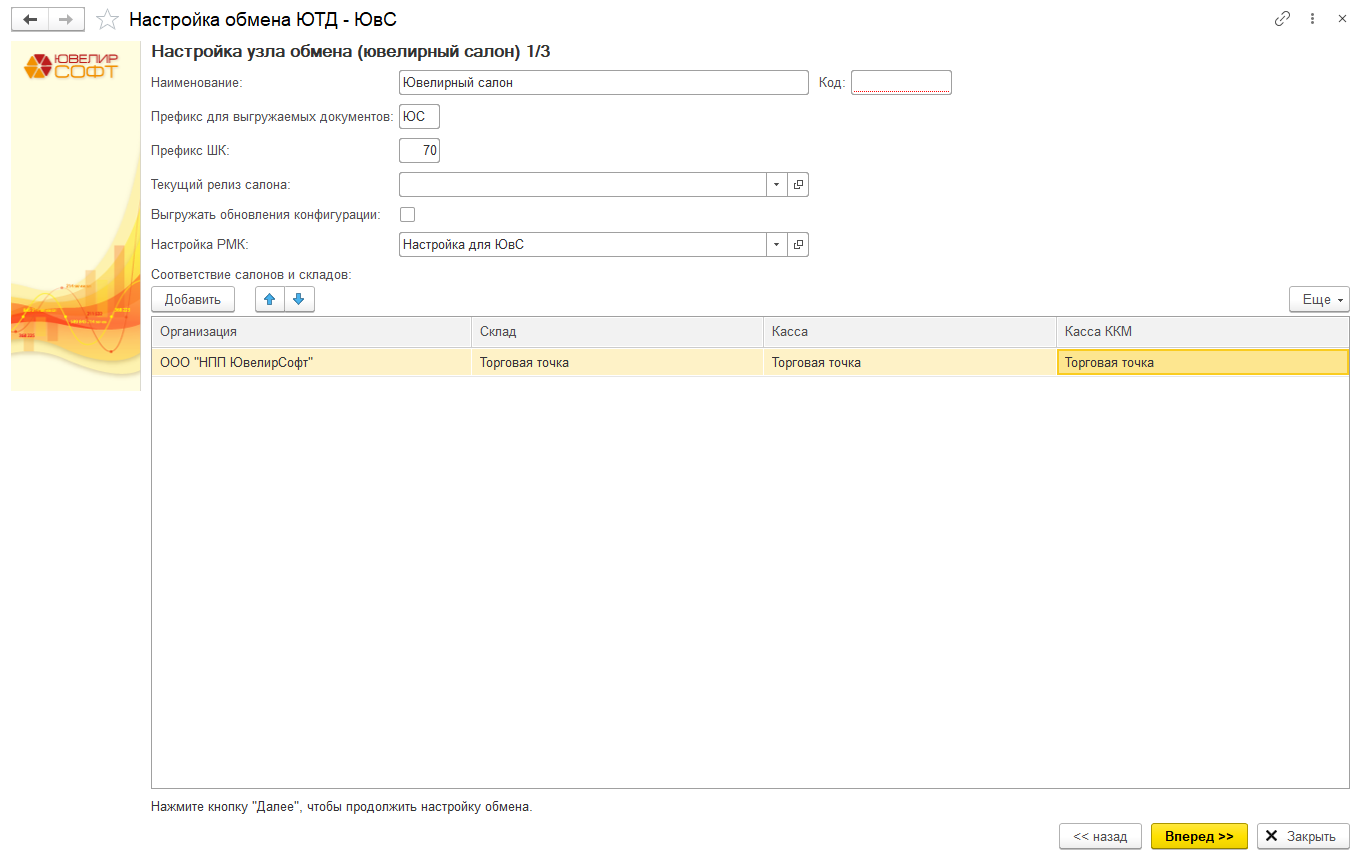Sort by the Организация column header
This screenshot has height=853, width=1369.
(311, 331)
